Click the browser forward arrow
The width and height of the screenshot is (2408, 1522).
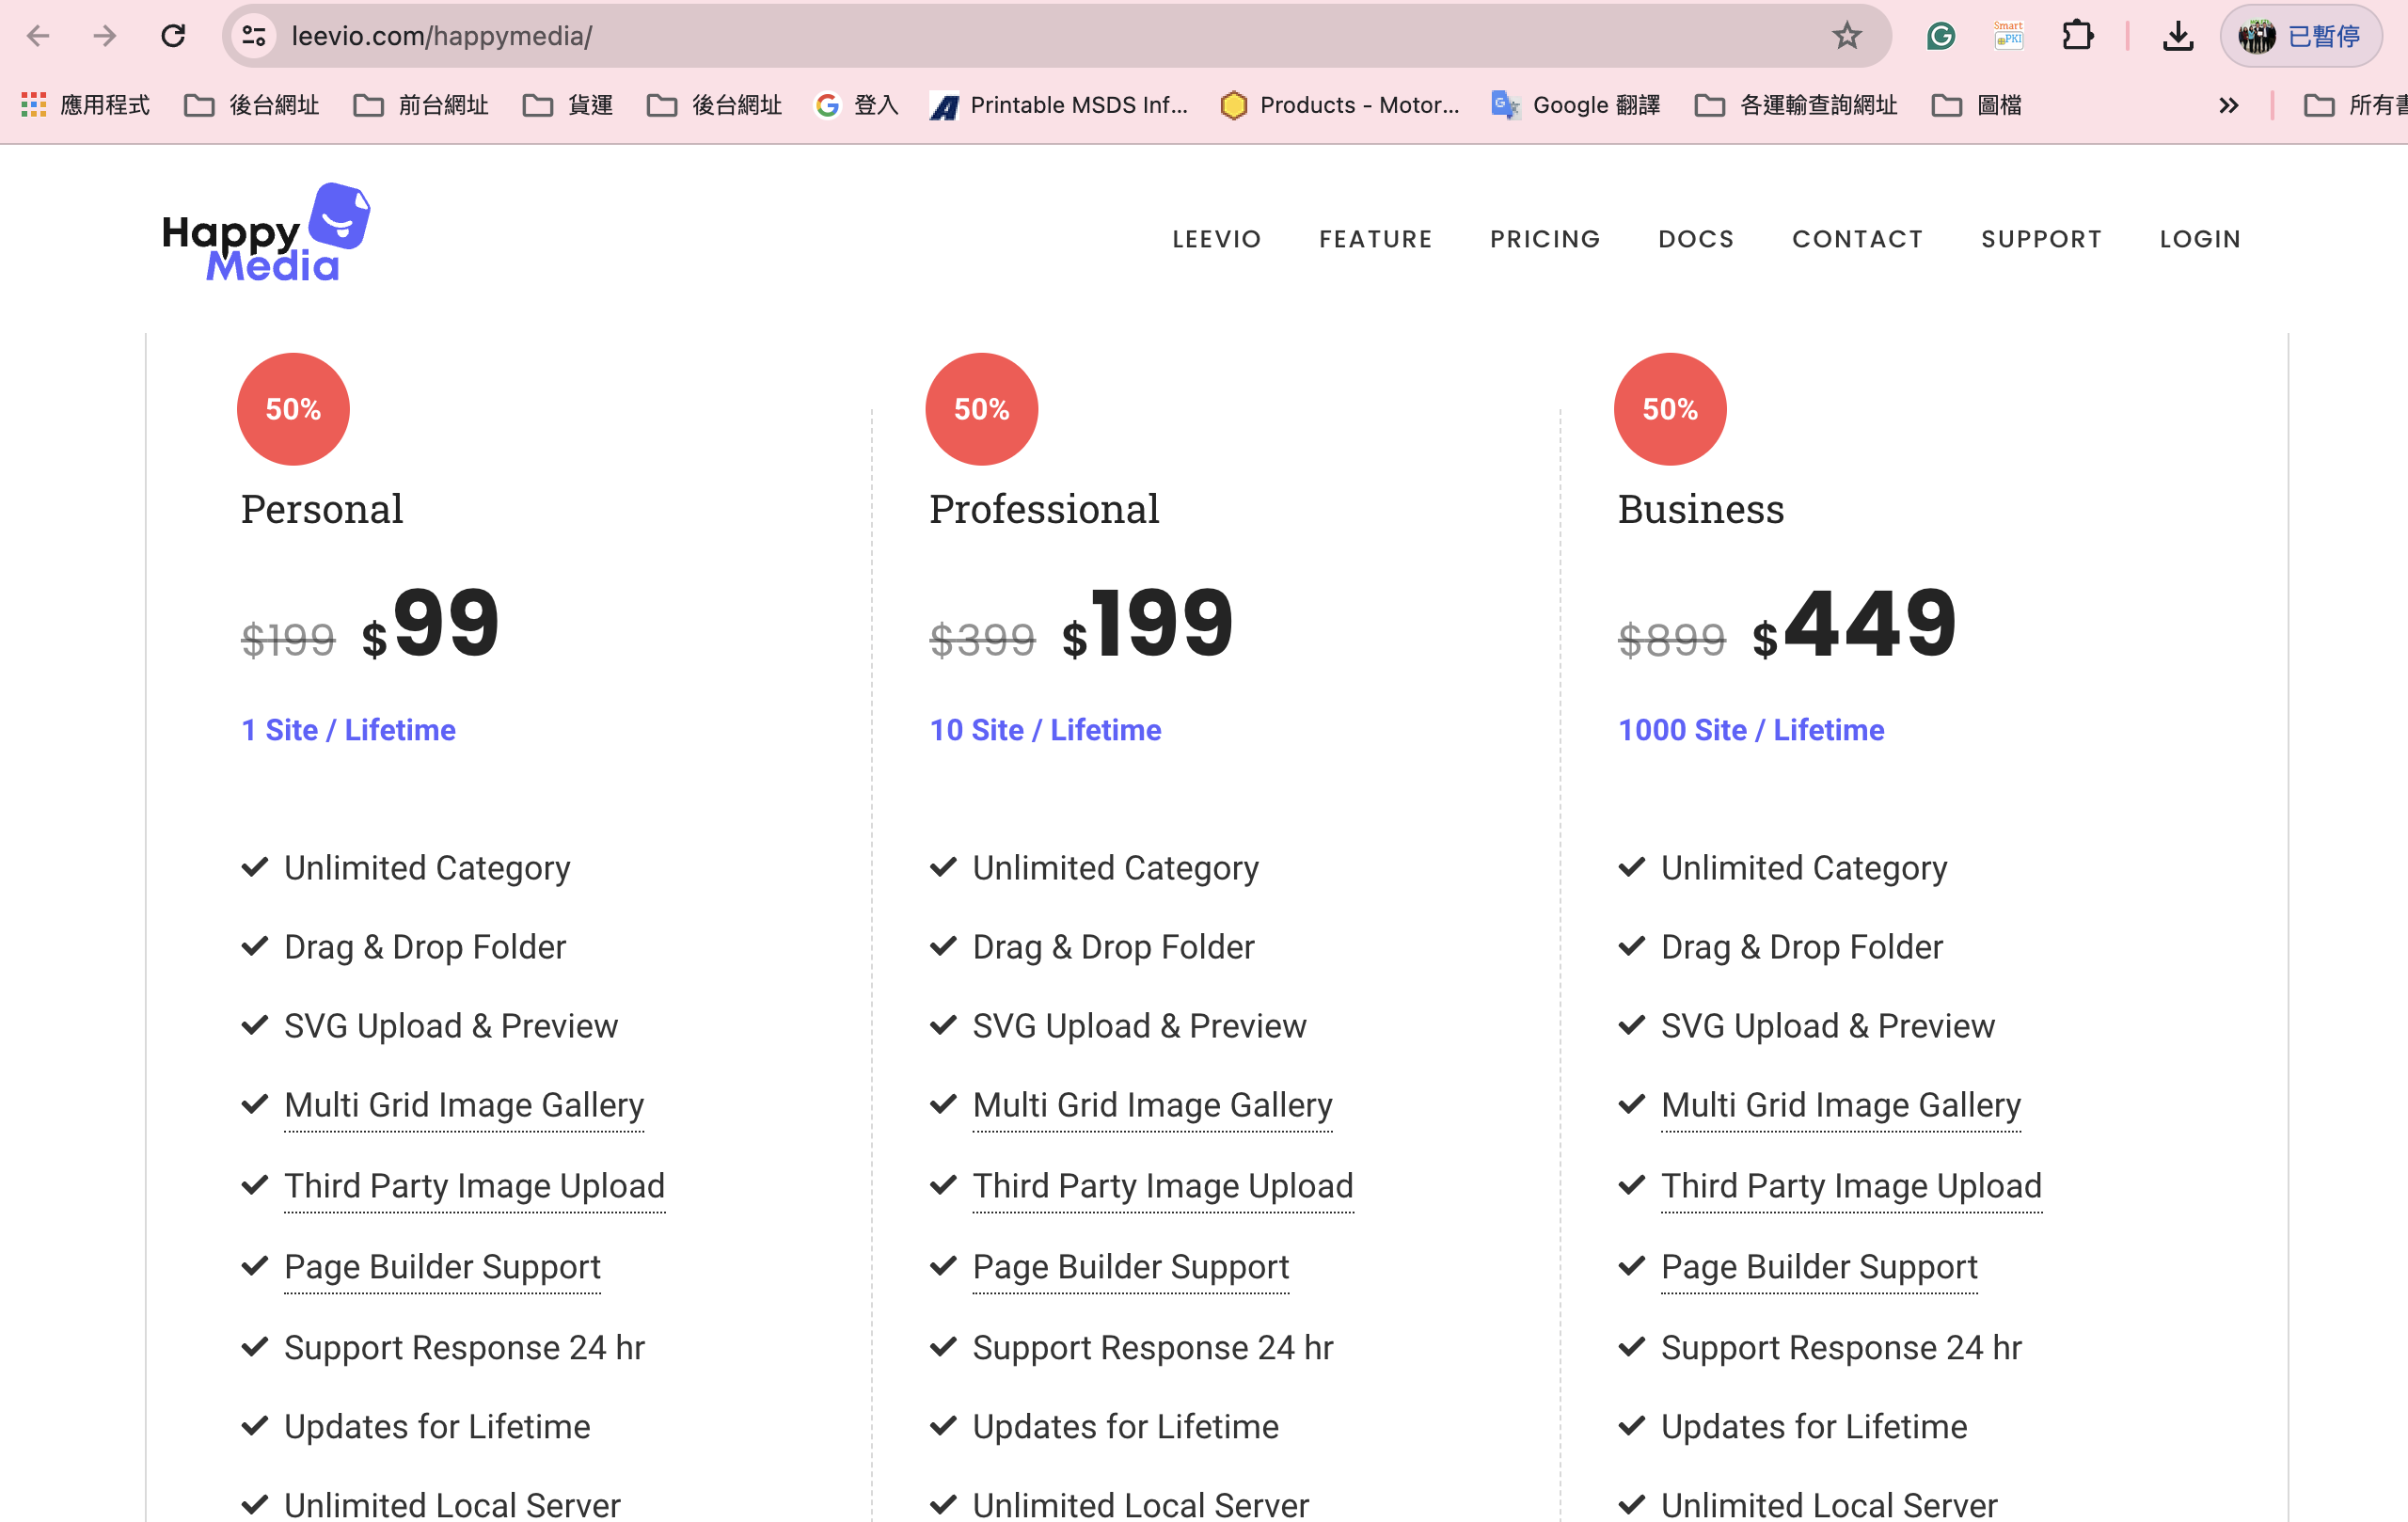(x=105, y=36)
